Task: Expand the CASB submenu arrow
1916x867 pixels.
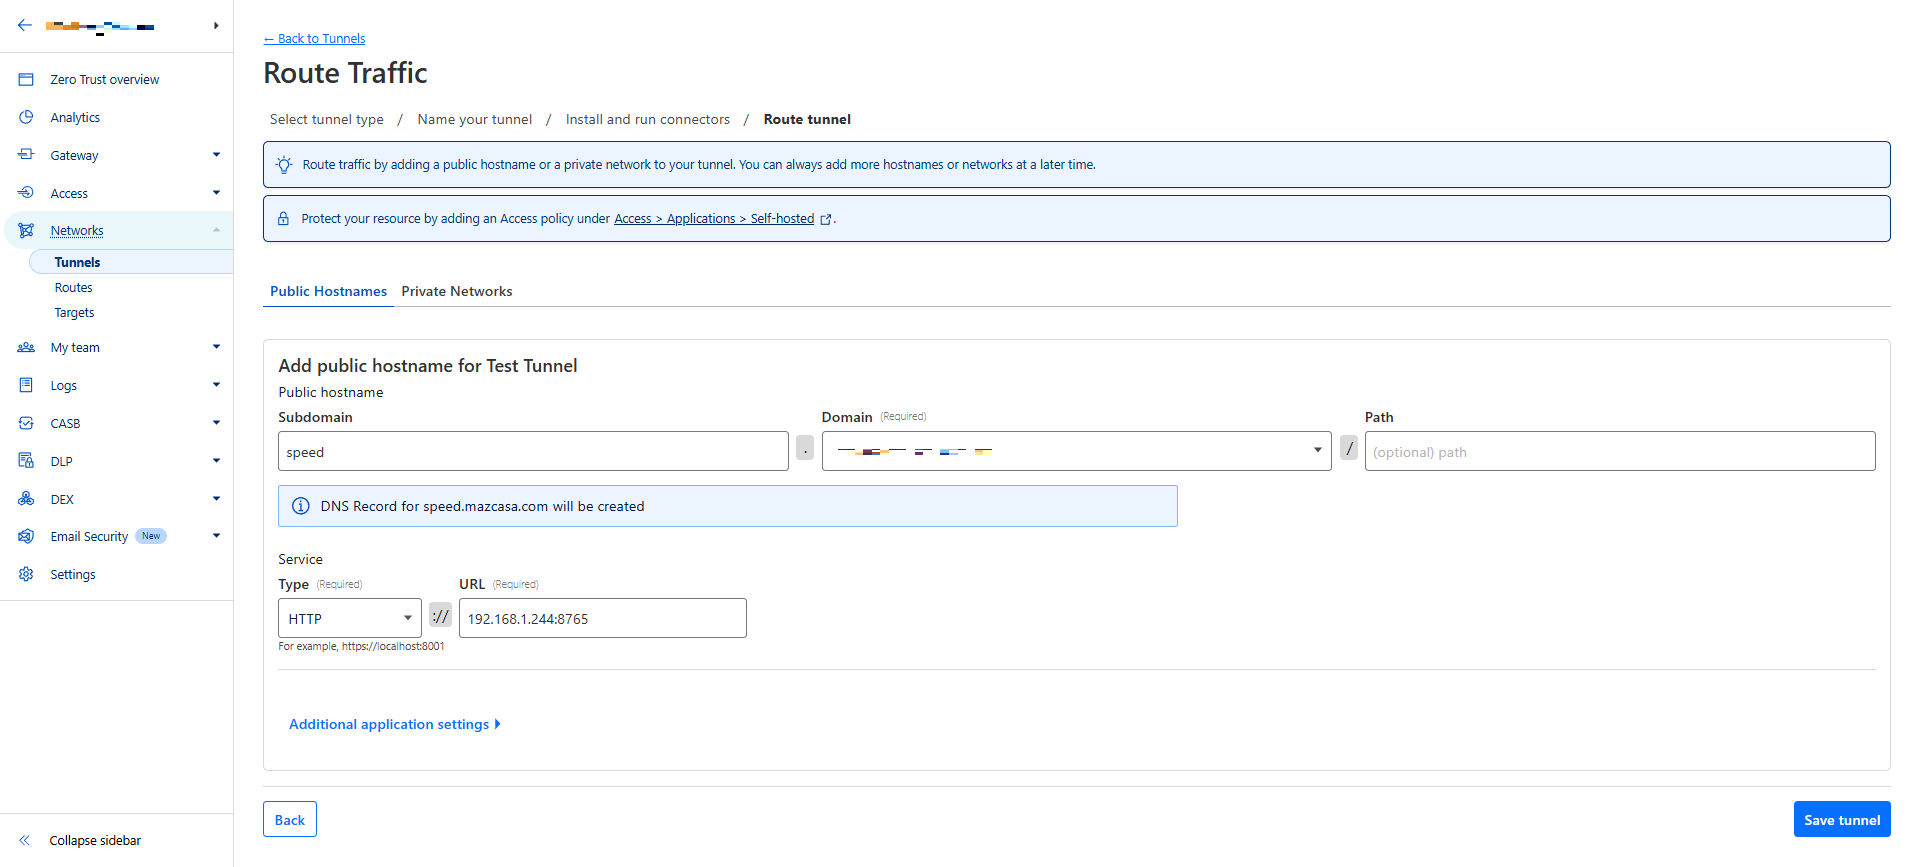Action: tap(216, 423)
